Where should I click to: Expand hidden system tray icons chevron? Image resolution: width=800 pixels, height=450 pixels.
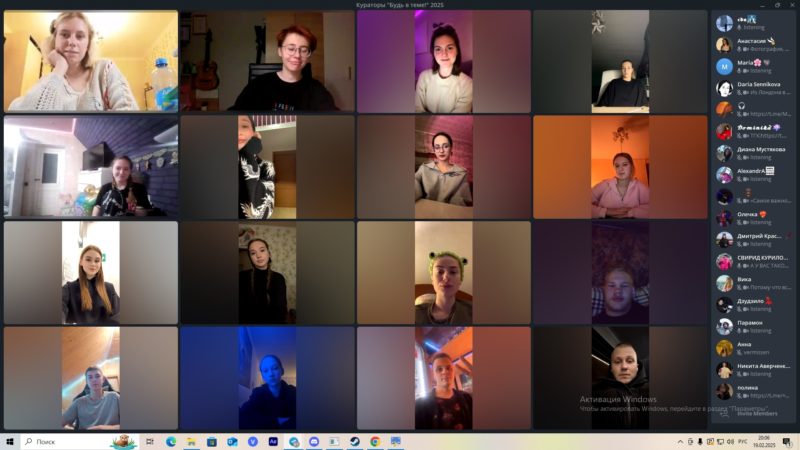[x=683, y=441]
